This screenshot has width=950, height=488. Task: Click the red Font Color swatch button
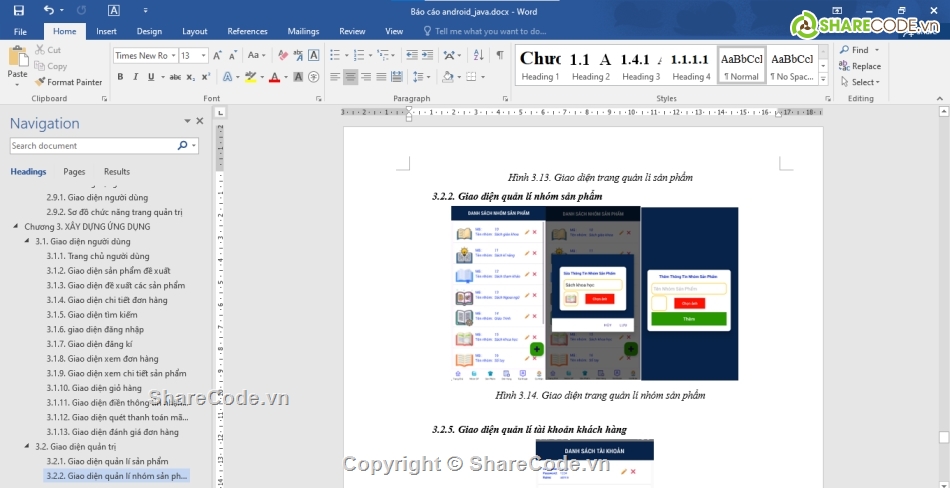click(x=274, y=77)
